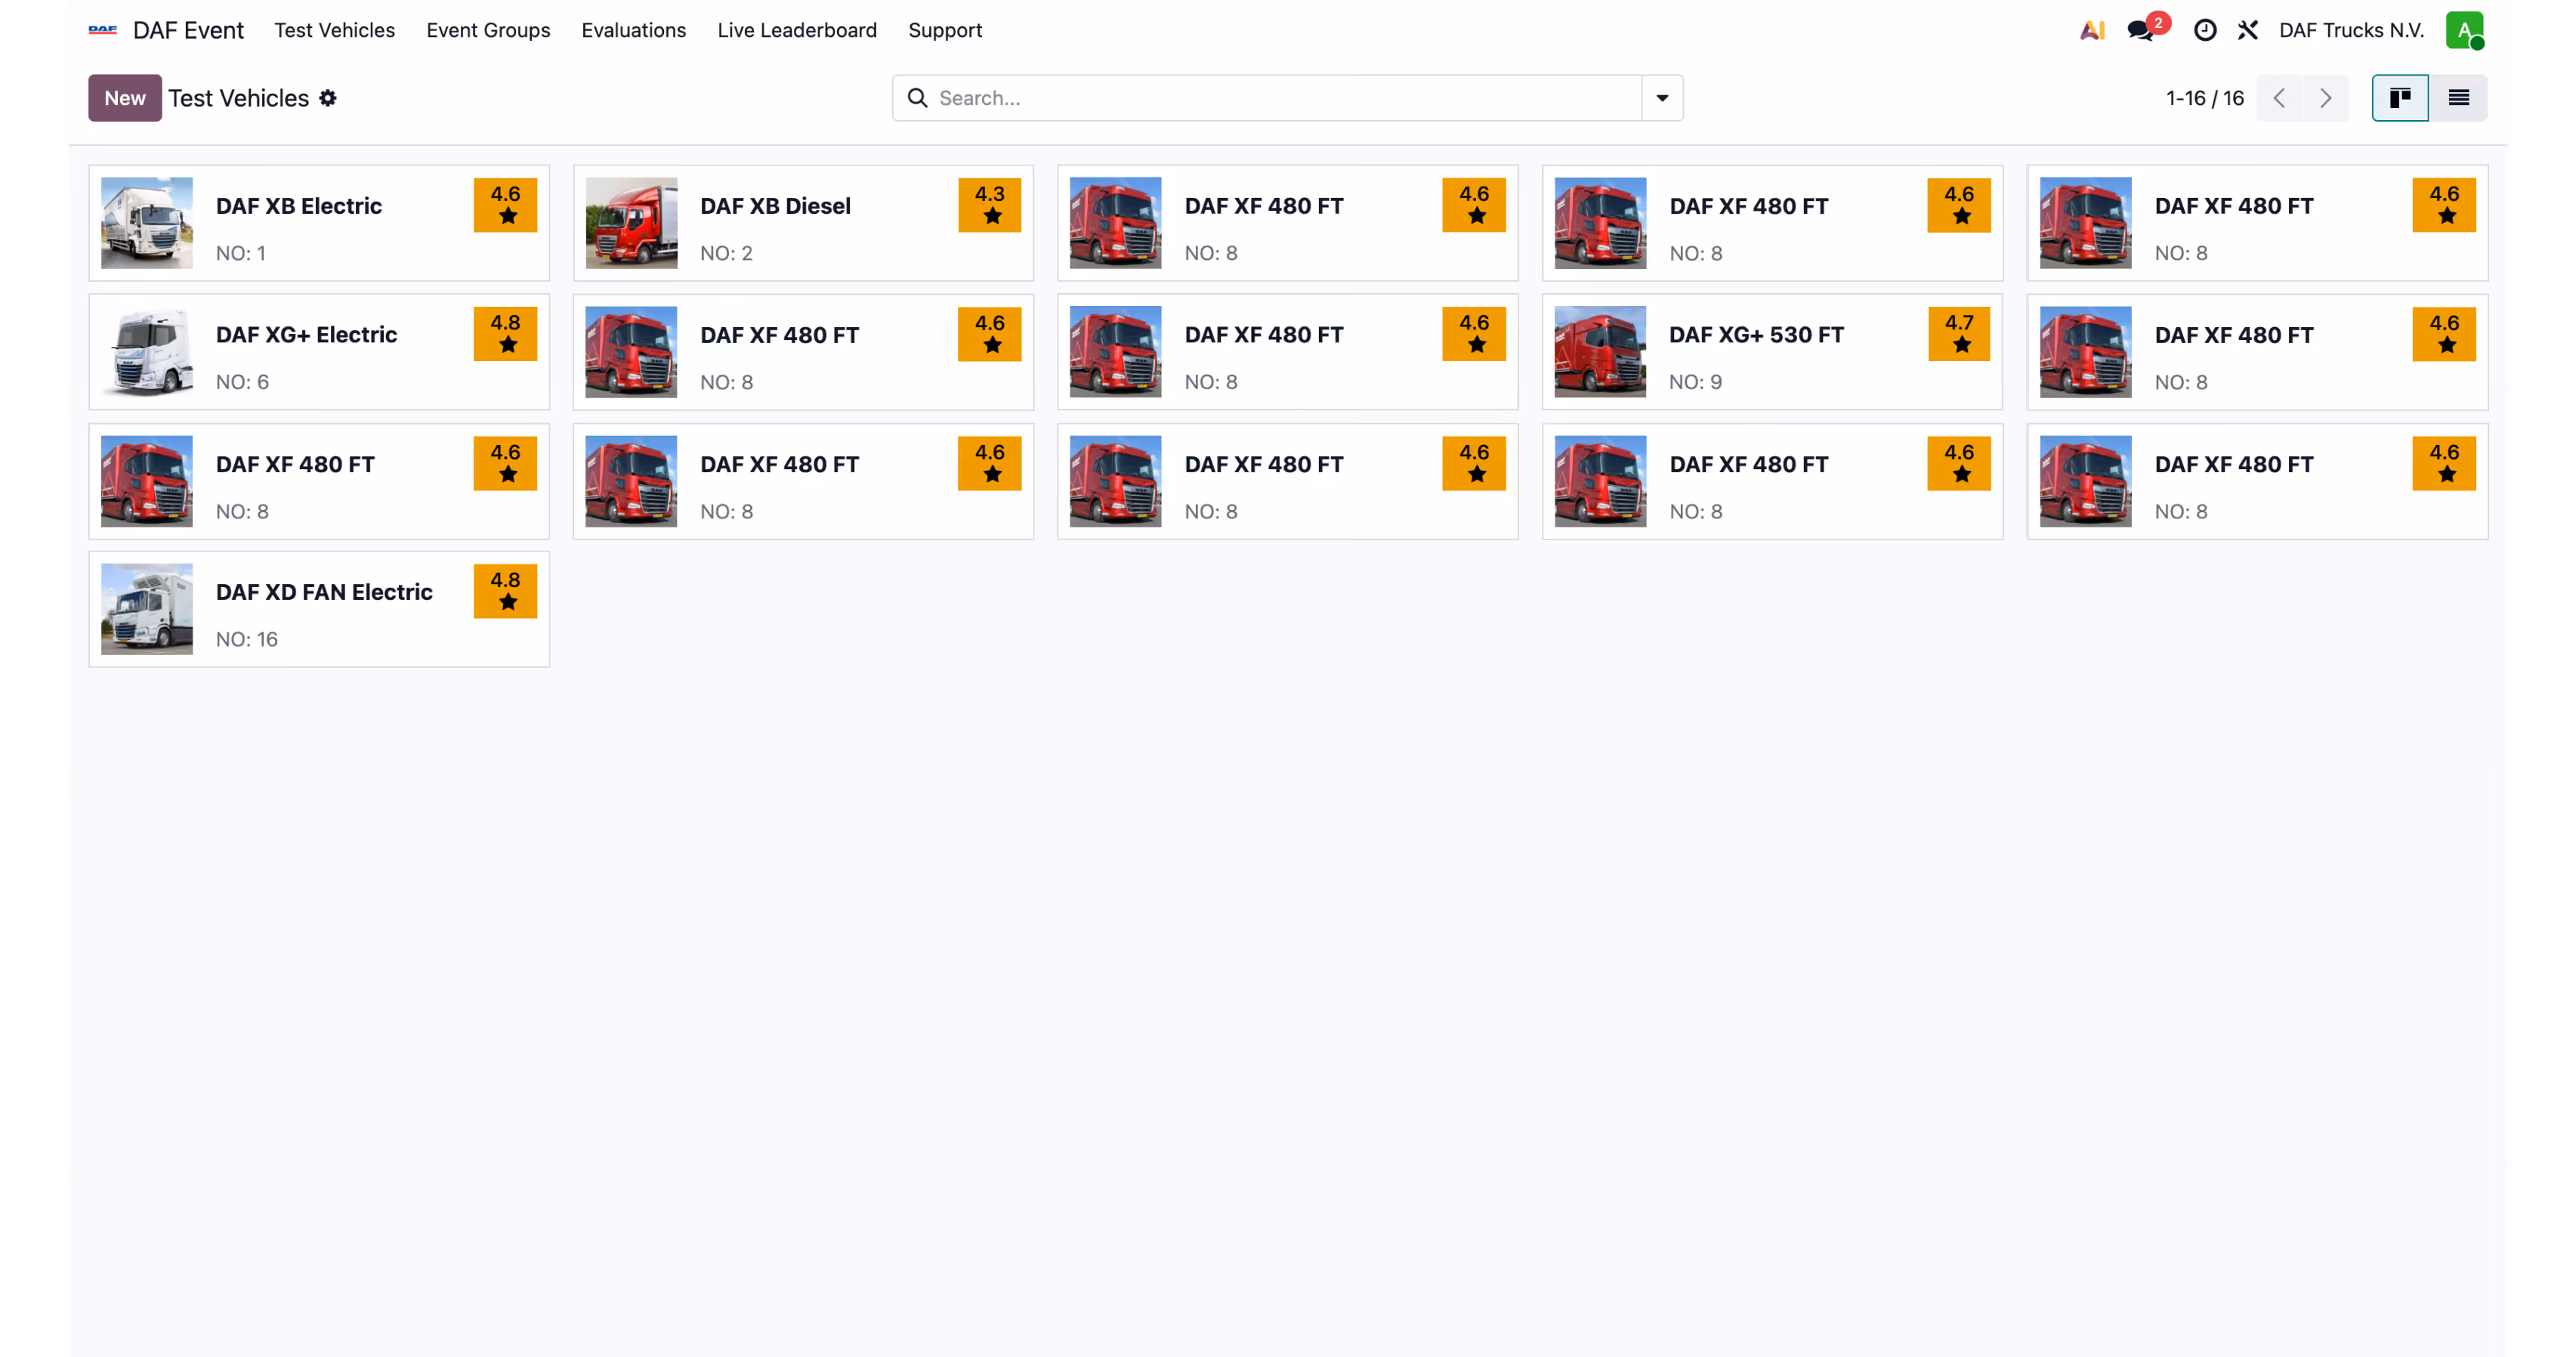Click the NO: 2 label
The width and height of the screenshot is (2576, 1357).
(x=726, y=253)
